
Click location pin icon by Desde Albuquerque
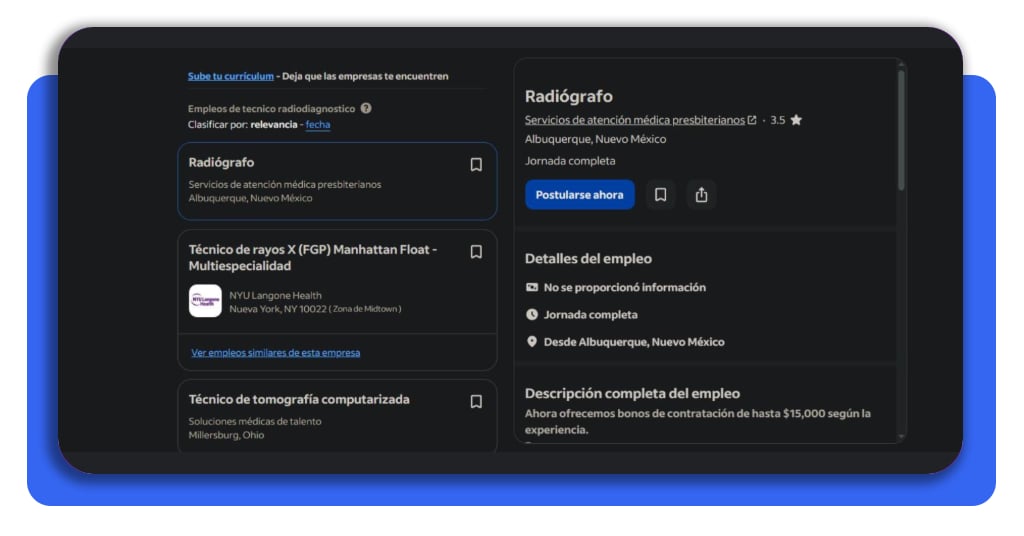[532, 341]
